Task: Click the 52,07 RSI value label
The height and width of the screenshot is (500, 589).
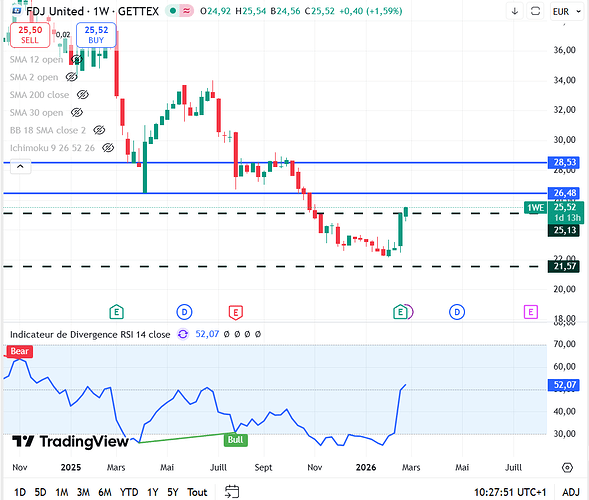Action: (564, 385)
